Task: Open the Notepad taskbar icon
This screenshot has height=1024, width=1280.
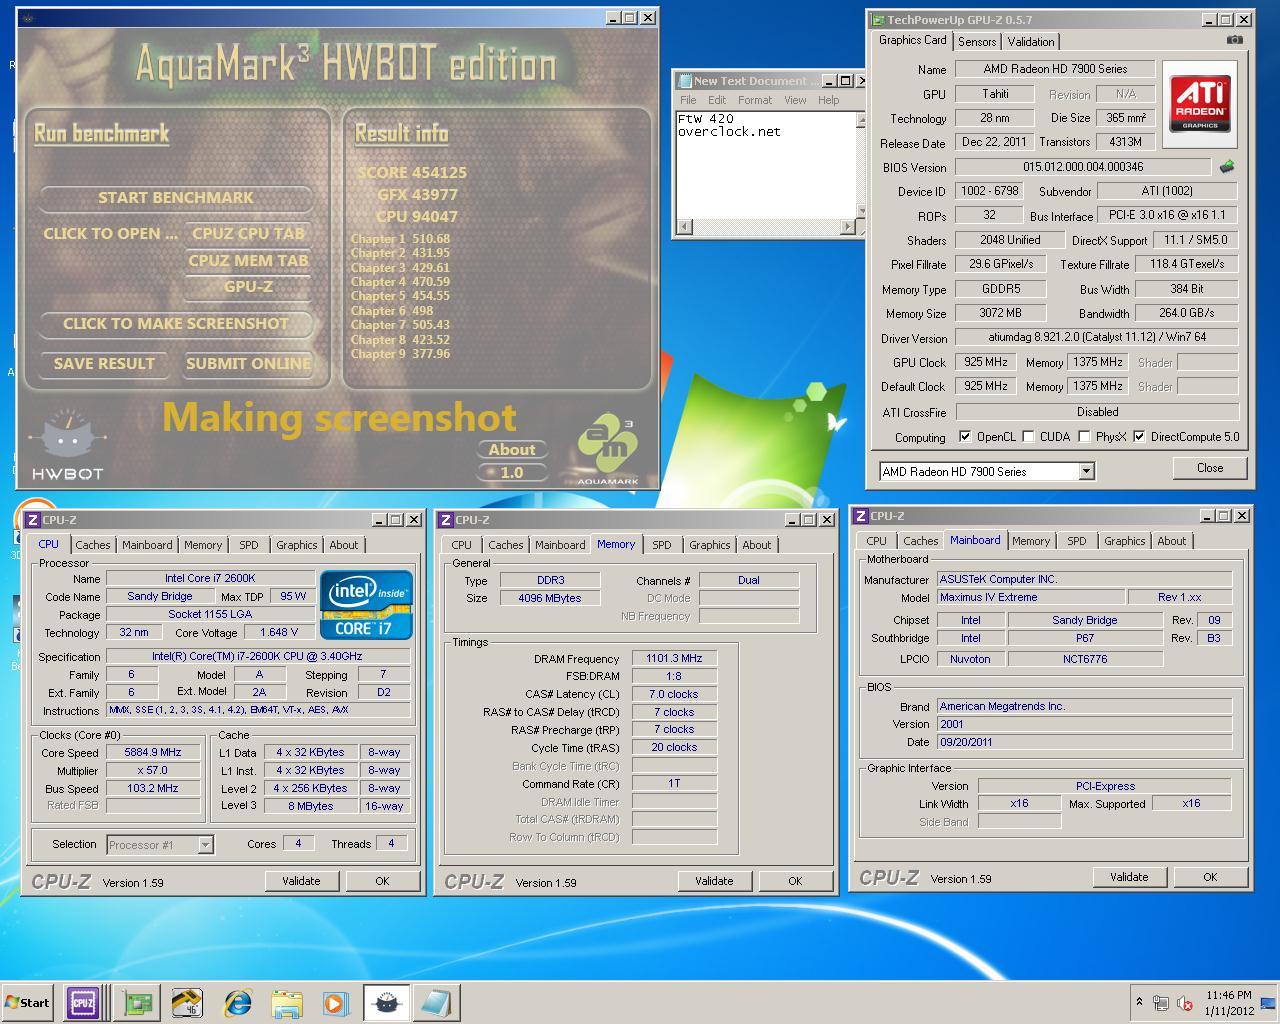Action: 436,1003
